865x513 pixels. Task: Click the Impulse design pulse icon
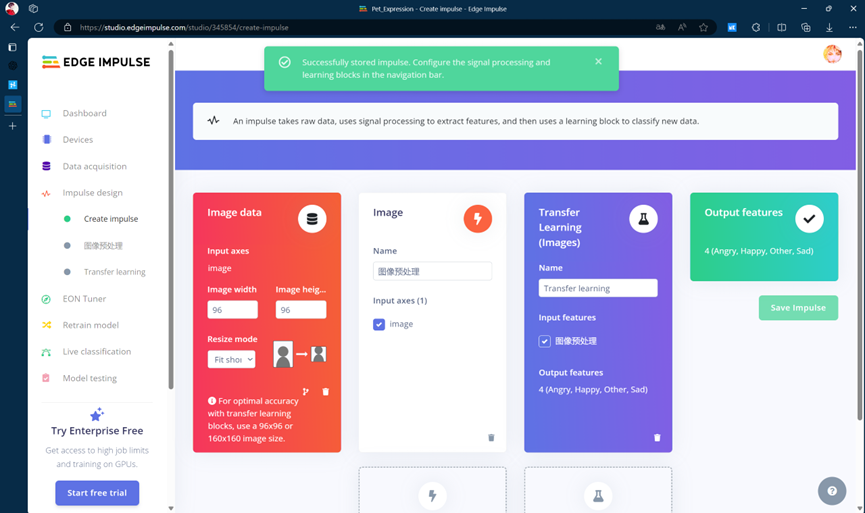tap(46, 193)
